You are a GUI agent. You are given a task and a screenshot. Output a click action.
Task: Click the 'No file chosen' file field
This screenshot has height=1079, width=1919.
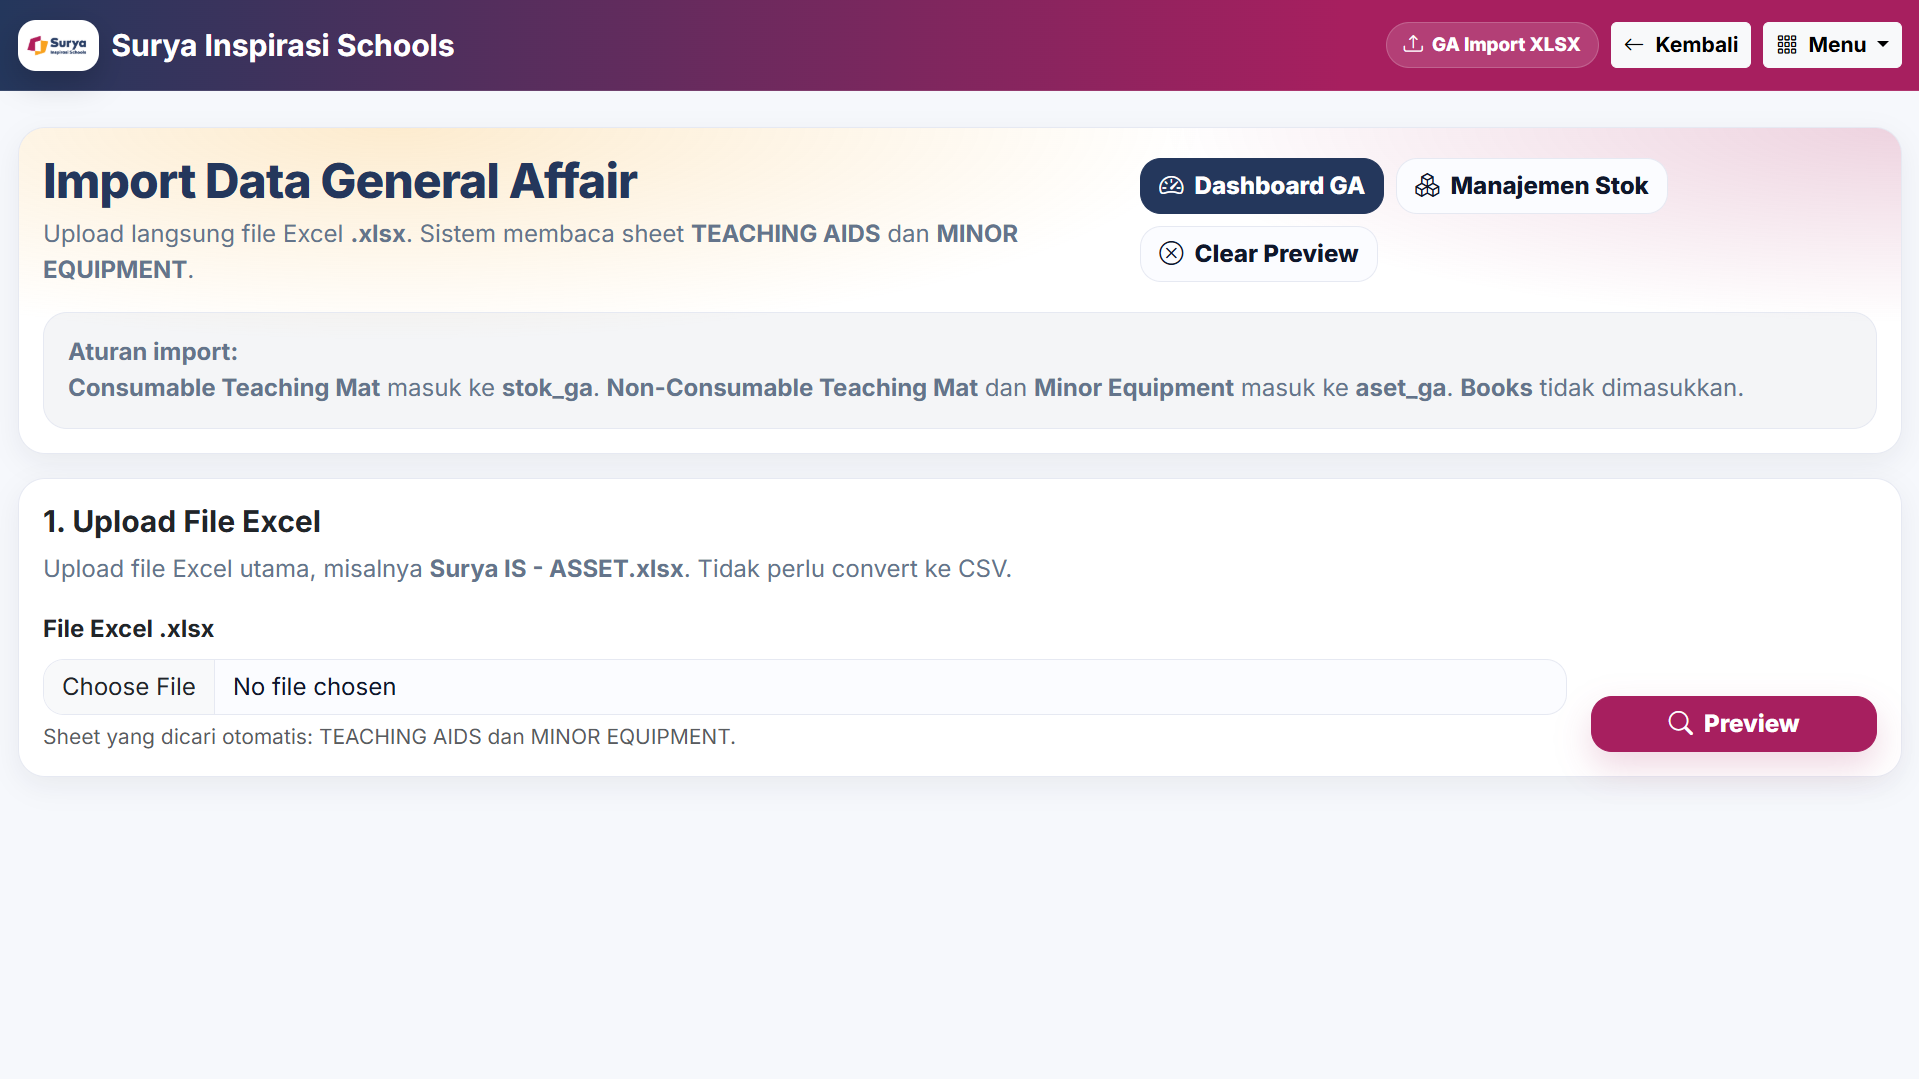(x=804, y=687)
